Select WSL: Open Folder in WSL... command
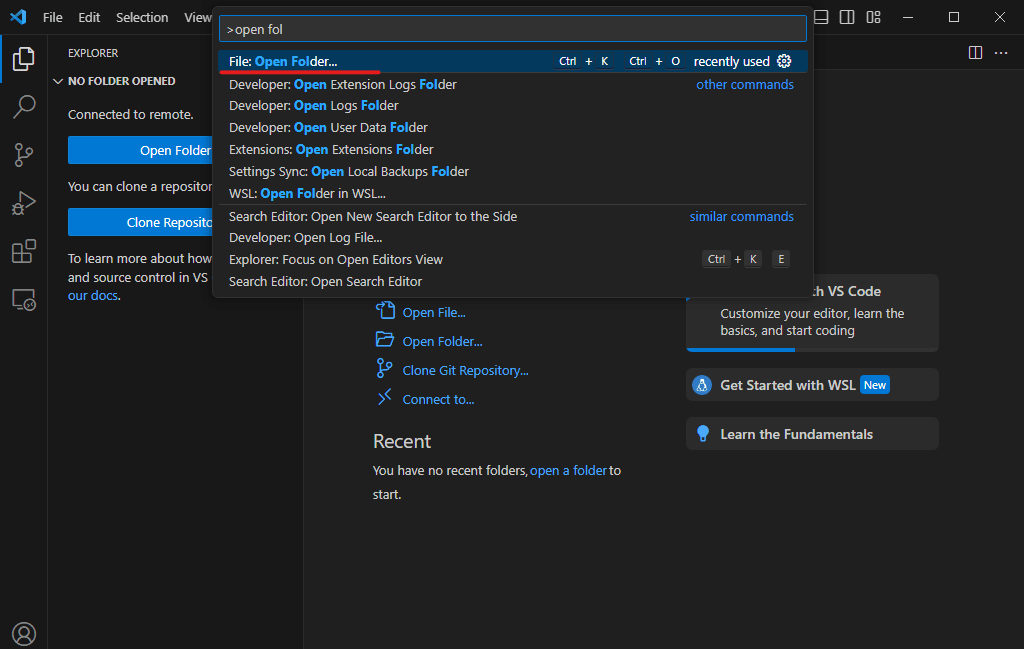The image size is (1024, 649). [513, 193]
